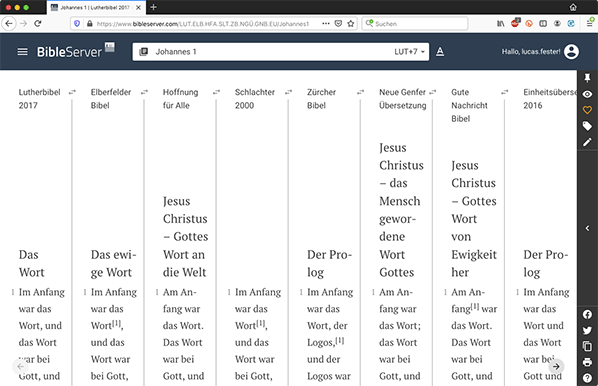Click the 'Der Prolog' heading in Zürcher Bibel
The width and height of the screenshot is (598, 386).
[330, 263]
